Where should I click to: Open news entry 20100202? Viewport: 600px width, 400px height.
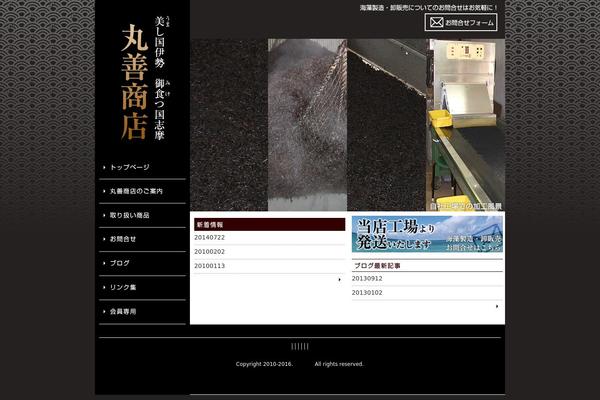pyautogui.click(x=209, y=251)
